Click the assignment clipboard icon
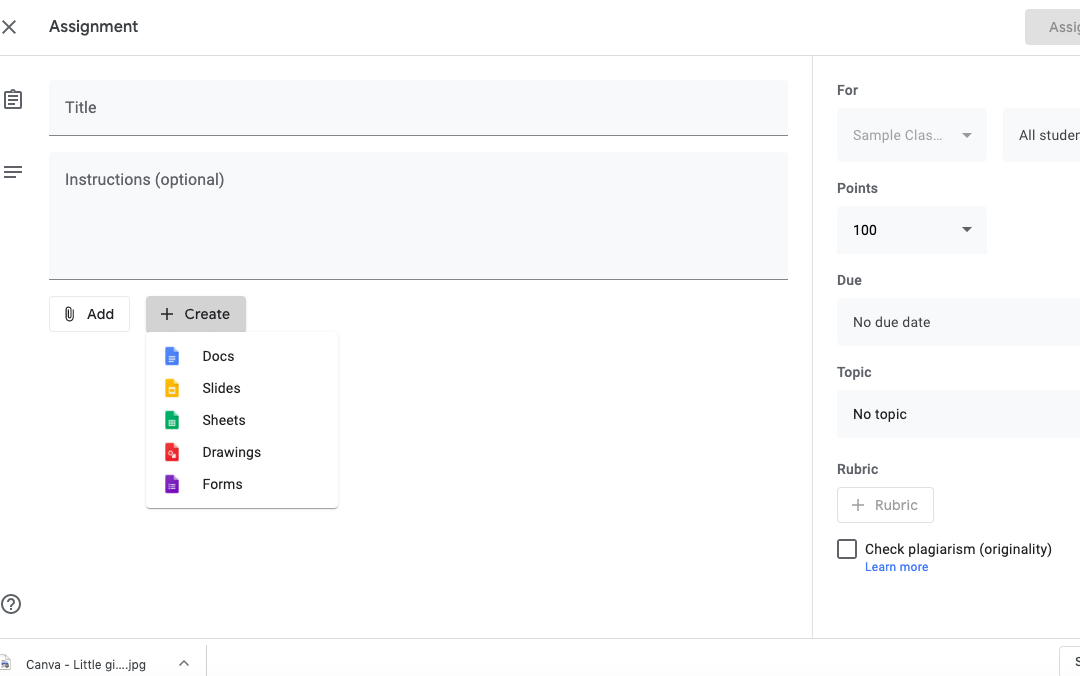 pos(13,99)
